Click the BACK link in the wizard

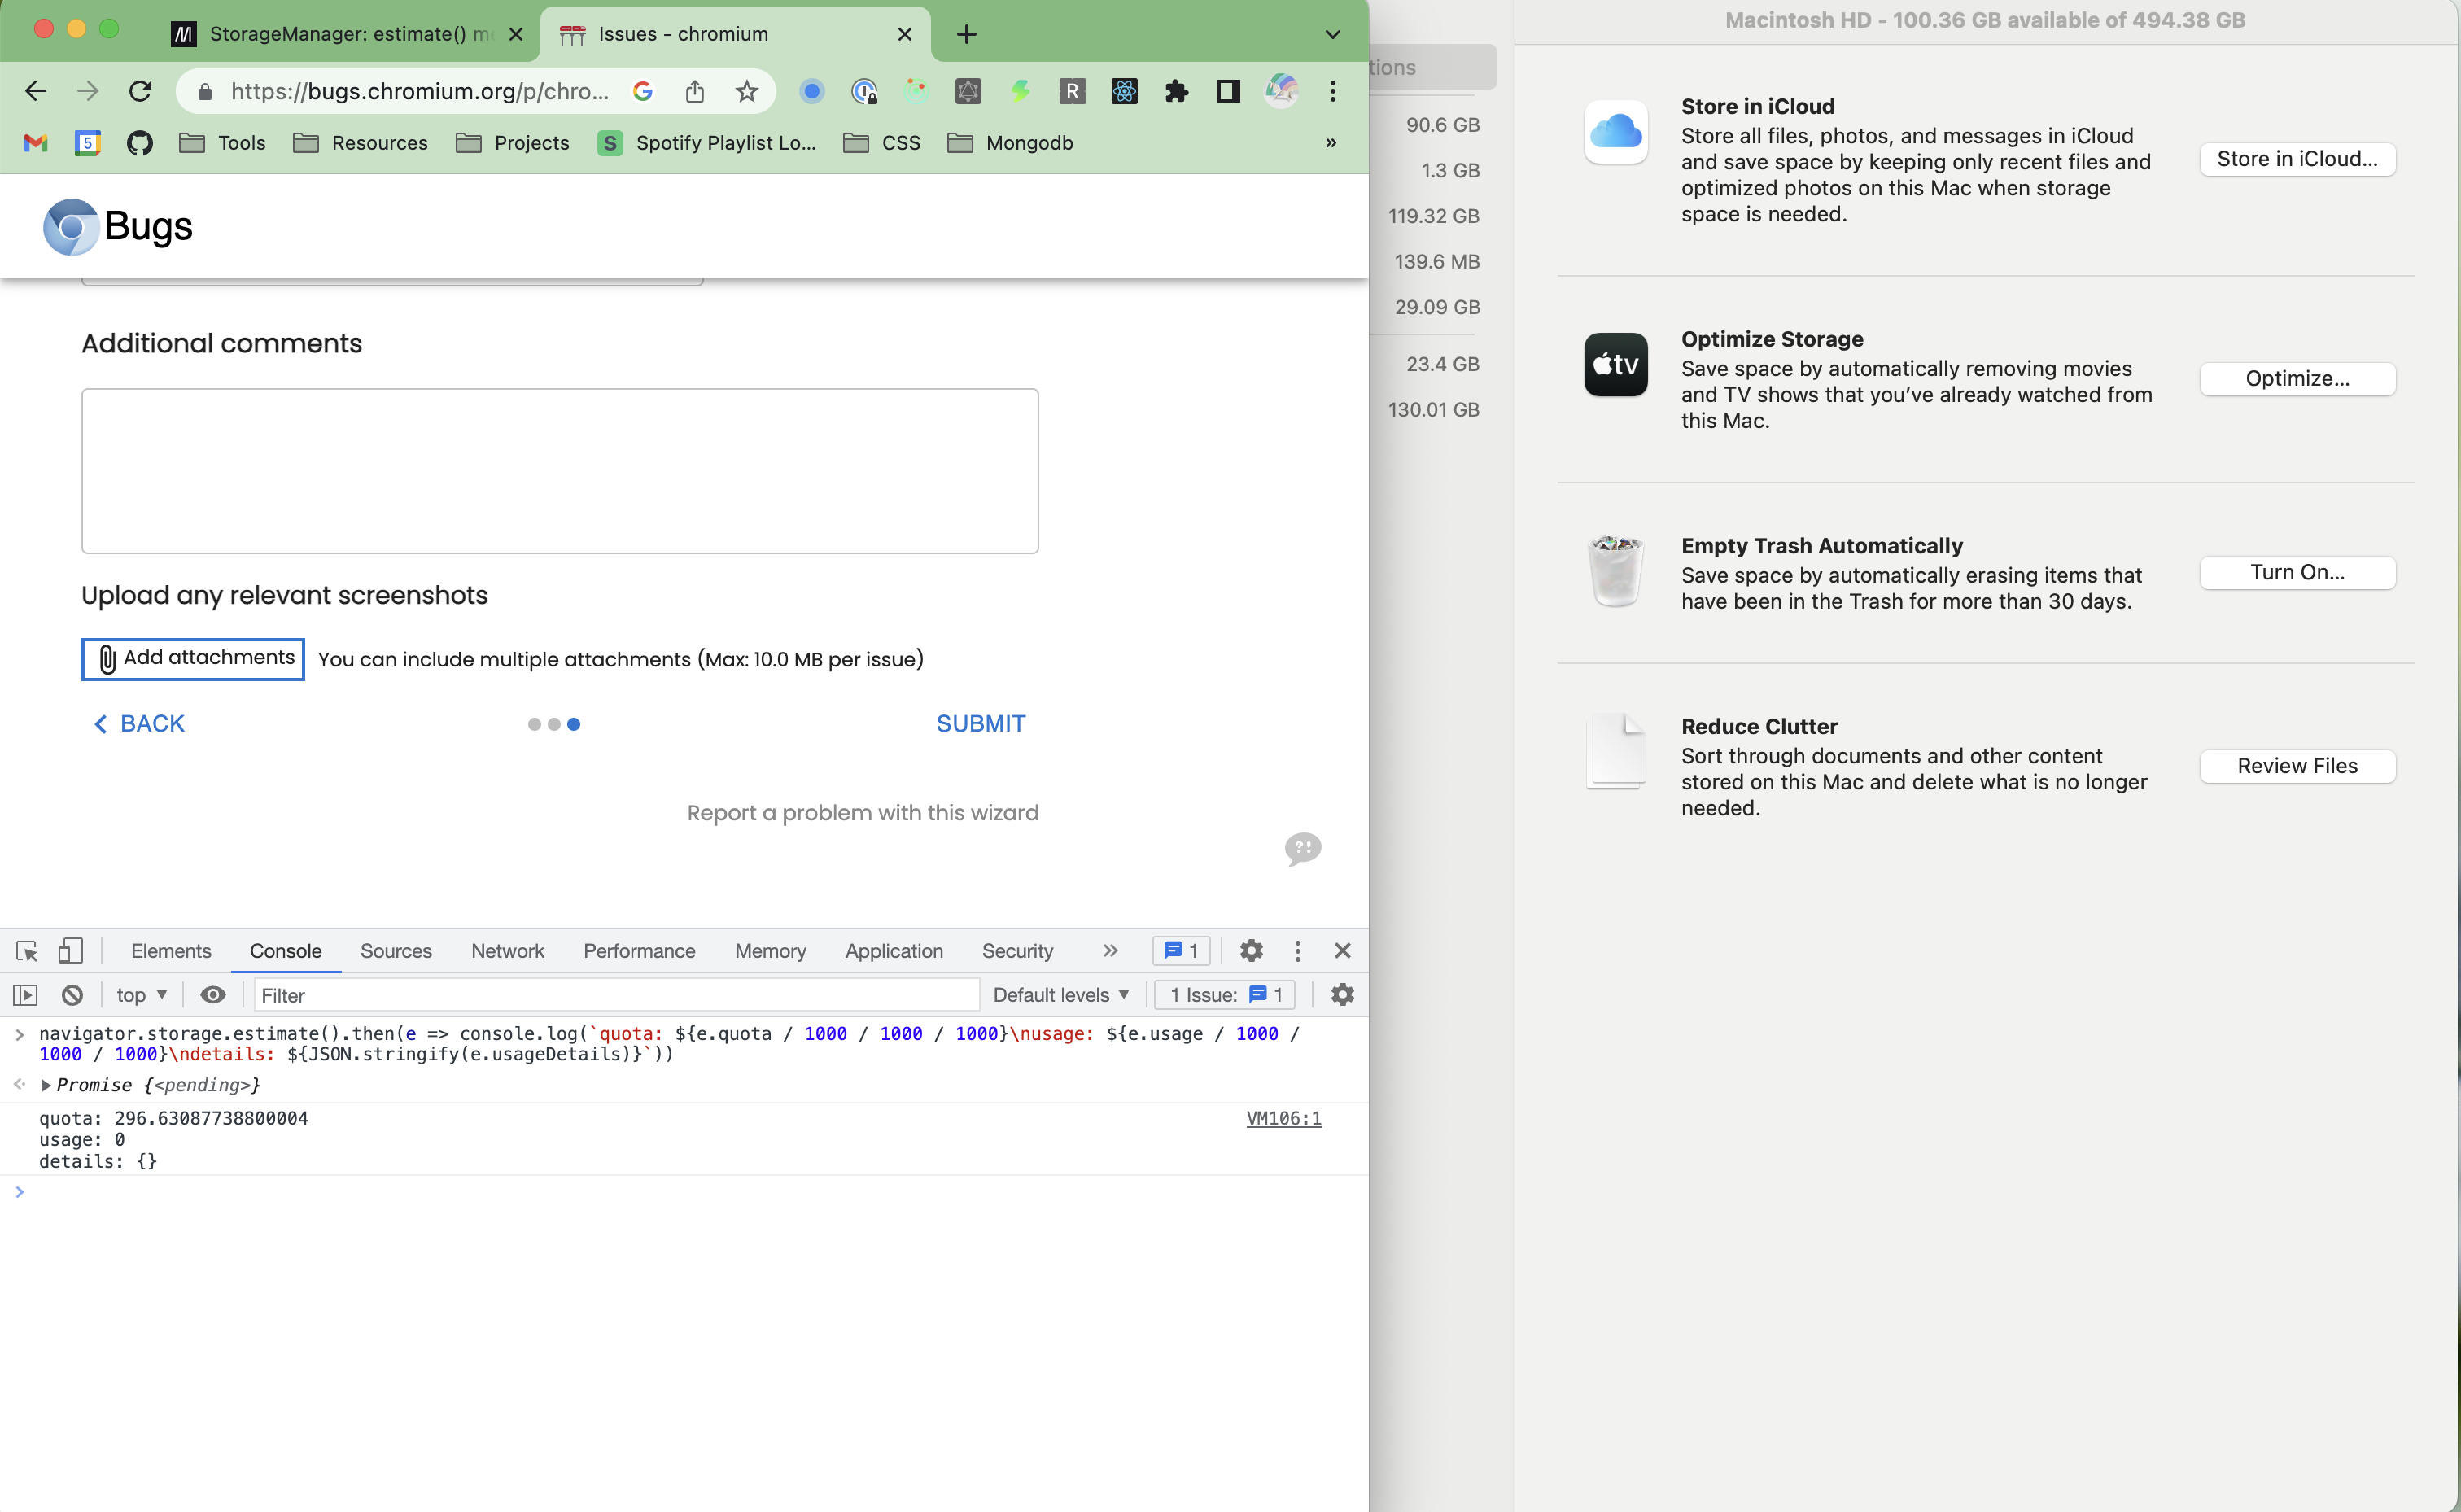tap(139, 724)
